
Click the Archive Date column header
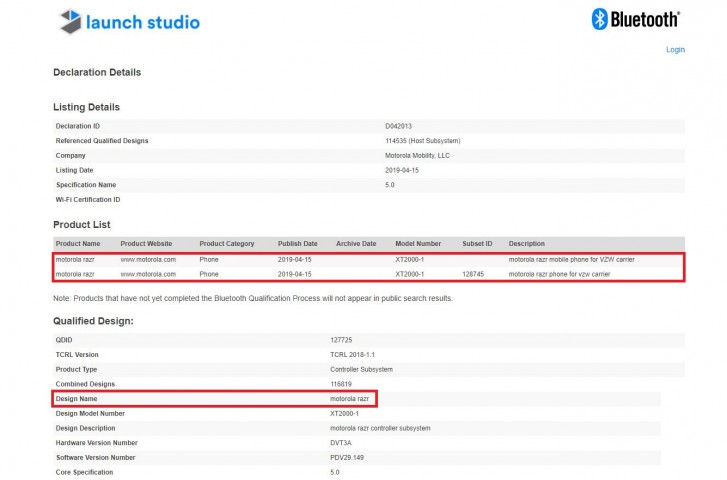[x=356, y=243]
